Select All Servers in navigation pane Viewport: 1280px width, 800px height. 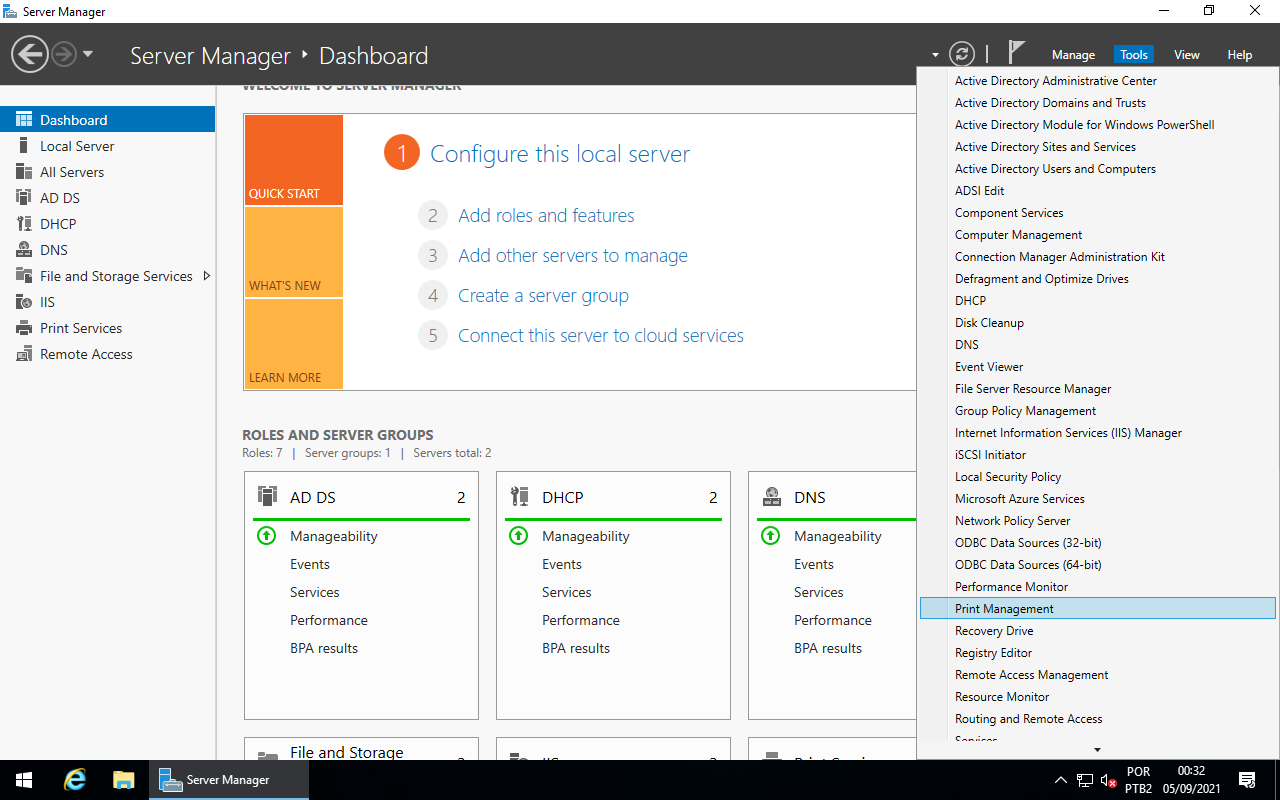click(72, 172)
